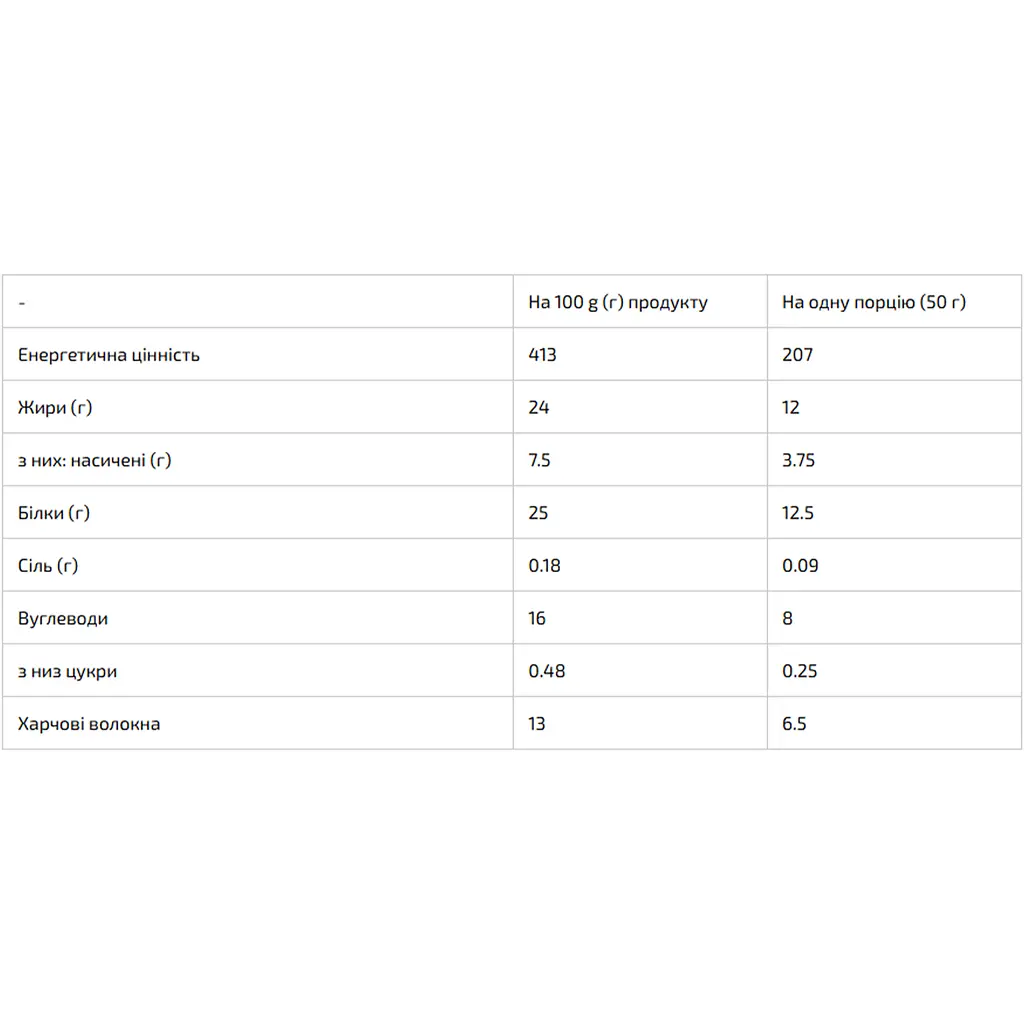Click the fat value 24 cell
This screenshot has width=1024, height=1024.
(538, 408)
